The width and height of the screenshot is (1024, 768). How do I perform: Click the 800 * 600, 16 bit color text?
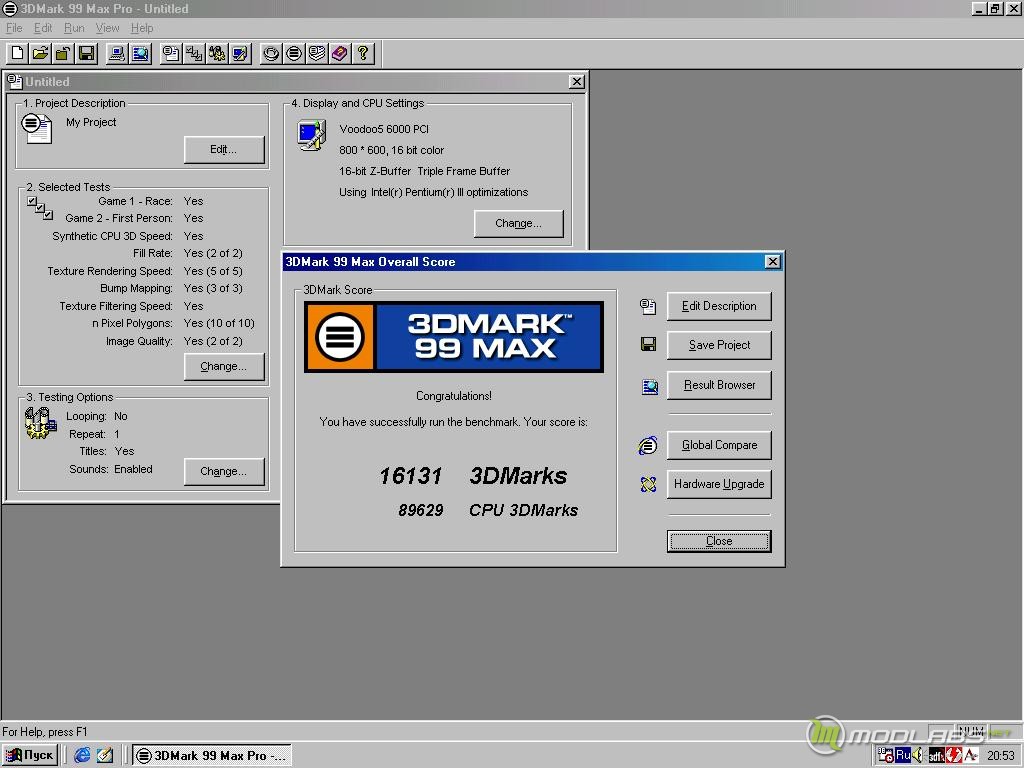391,150
